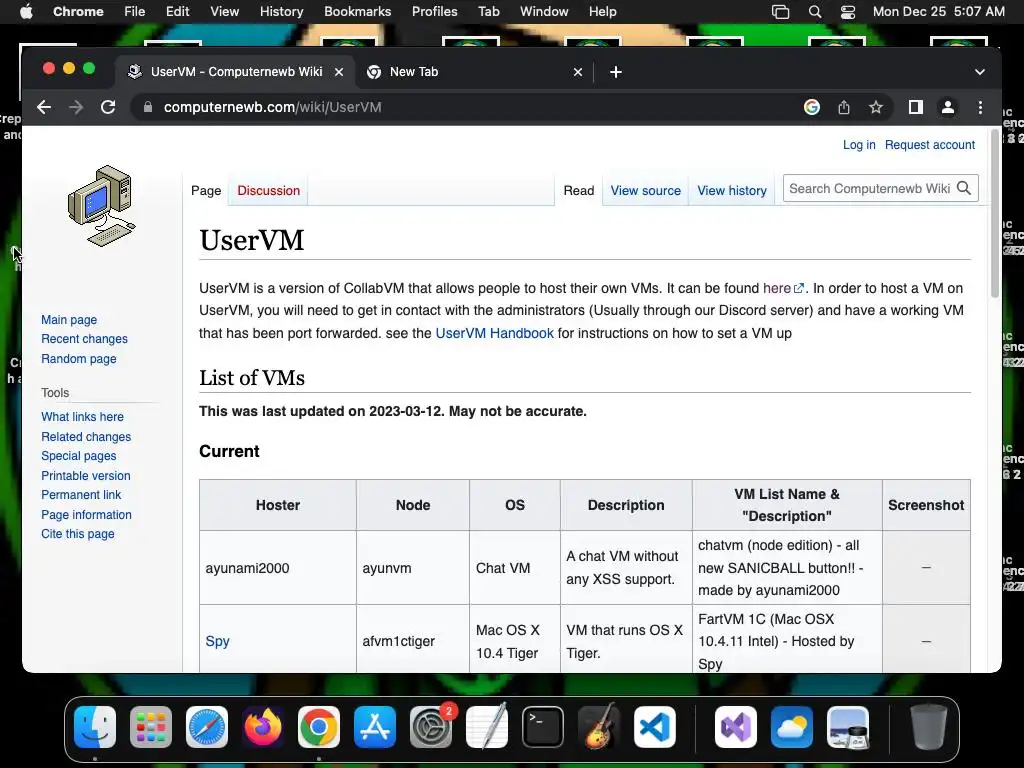Open the History menu
This screenshot has height=768, width=1024.
281,12
